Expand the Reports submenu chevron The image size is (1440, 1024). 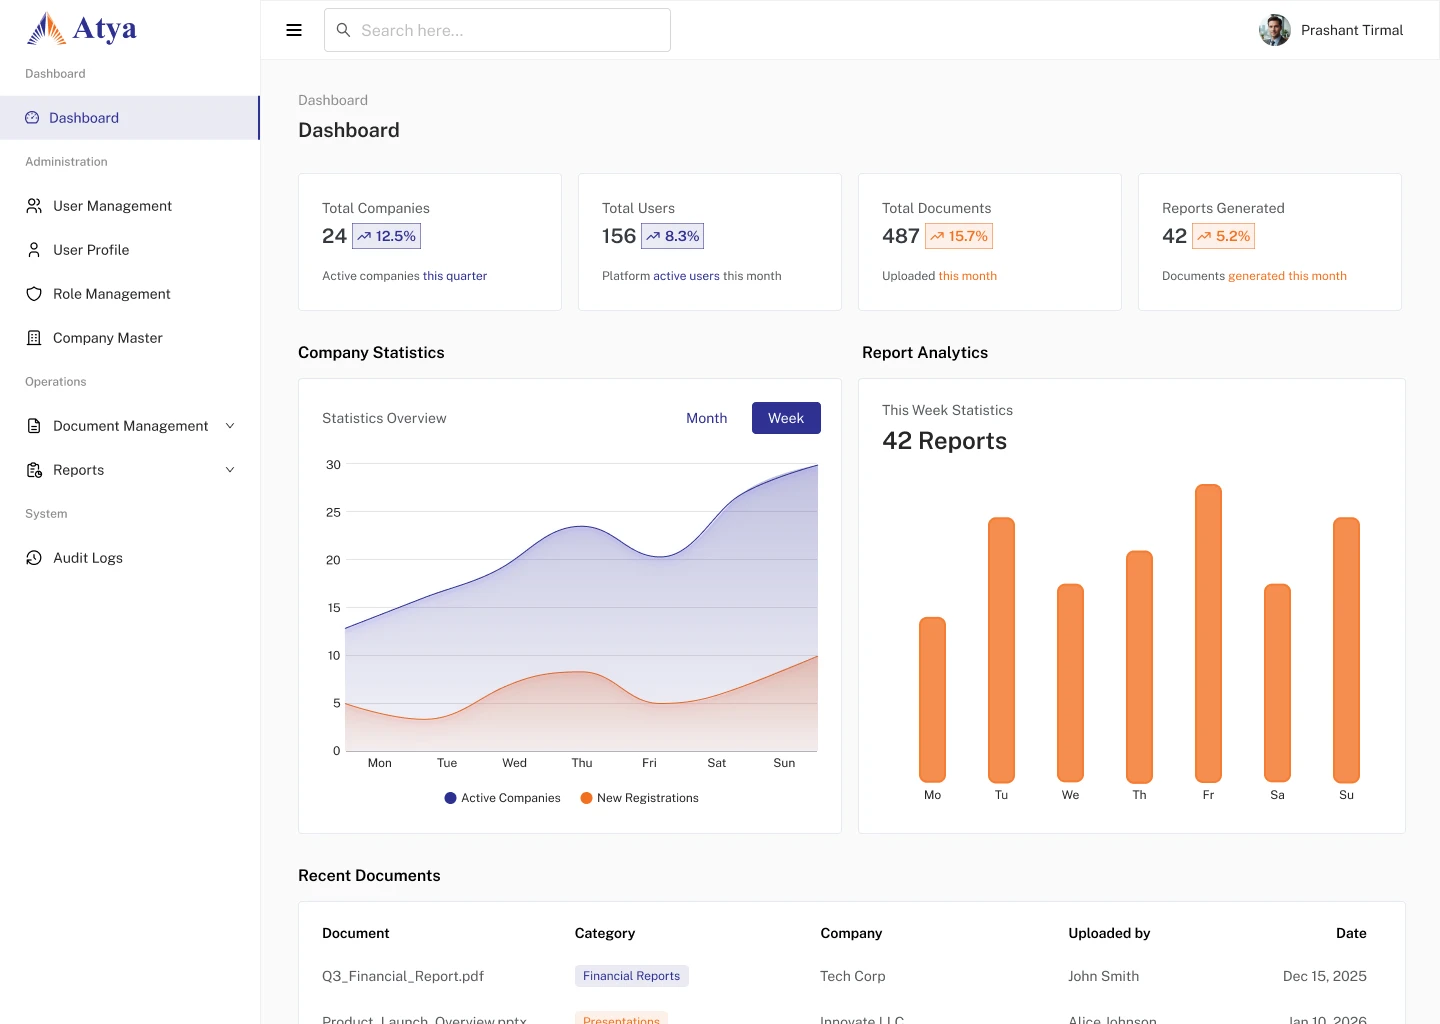pyautogui.click(x=230, y=470)
